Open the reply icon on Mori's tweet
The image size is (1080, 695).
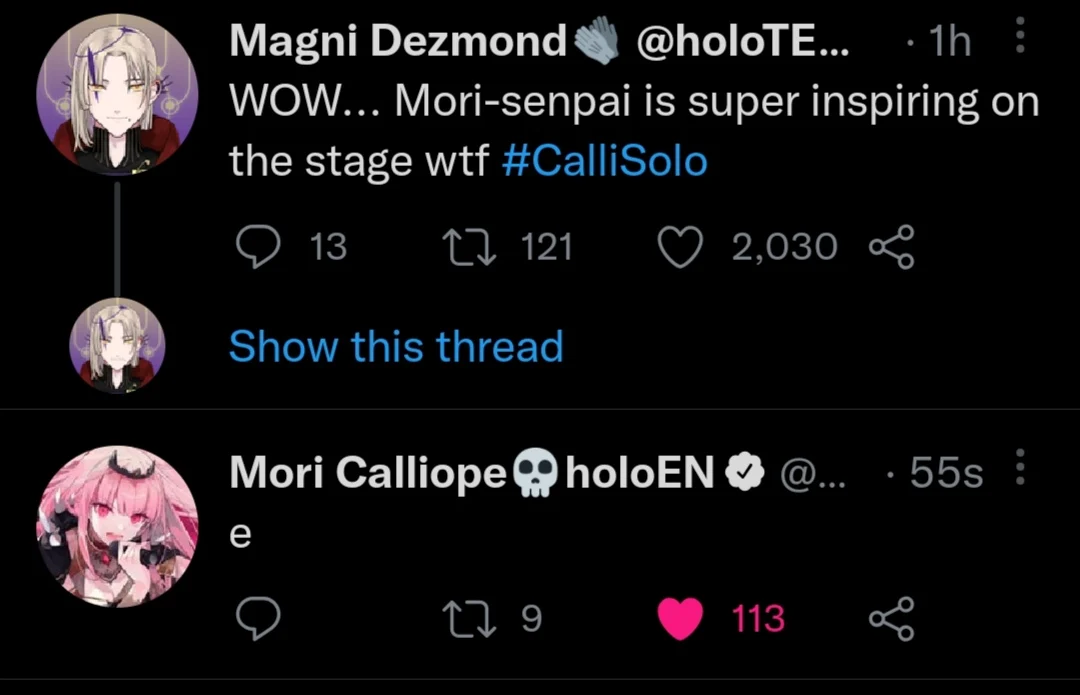point(260,617)
